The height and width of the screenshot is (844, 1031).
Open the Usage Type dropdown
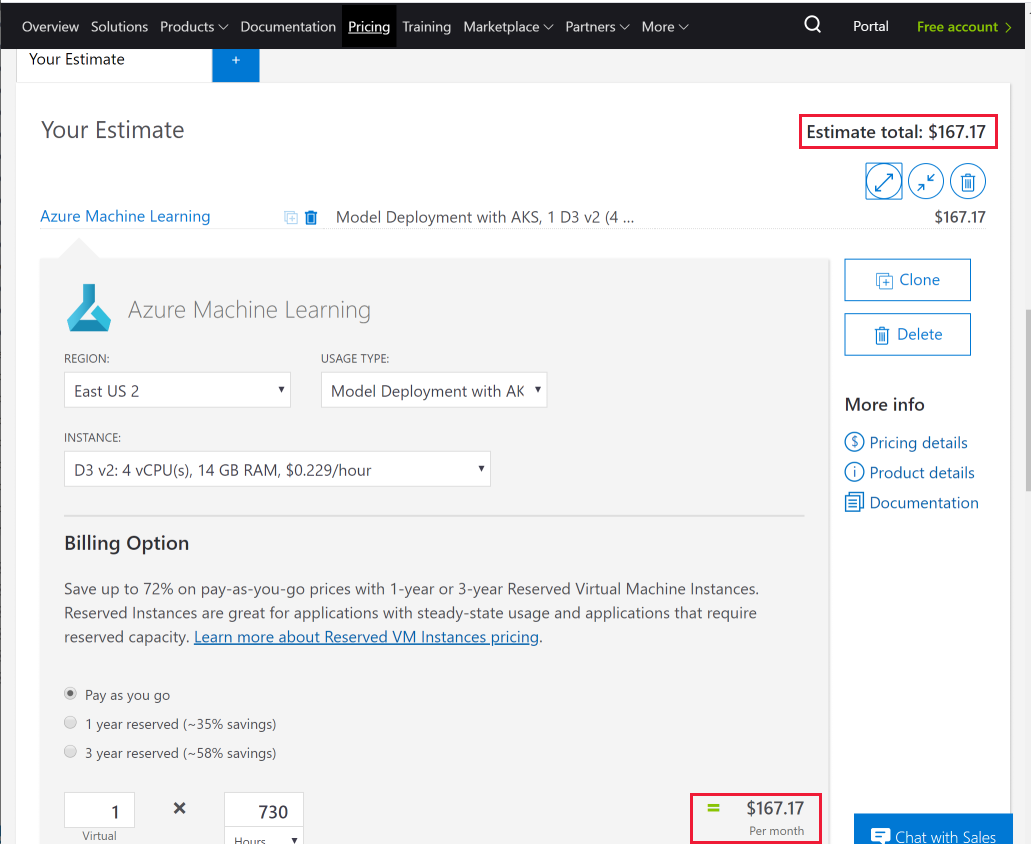pyautogui.click(x=434, y=390)
